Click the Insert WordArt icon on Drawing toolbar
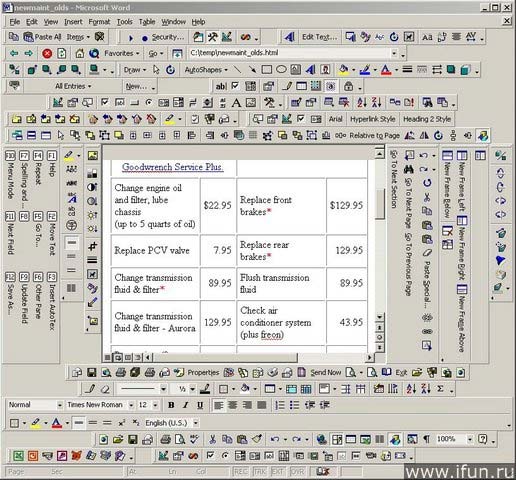516x480 pixels. tap(311, 70)
